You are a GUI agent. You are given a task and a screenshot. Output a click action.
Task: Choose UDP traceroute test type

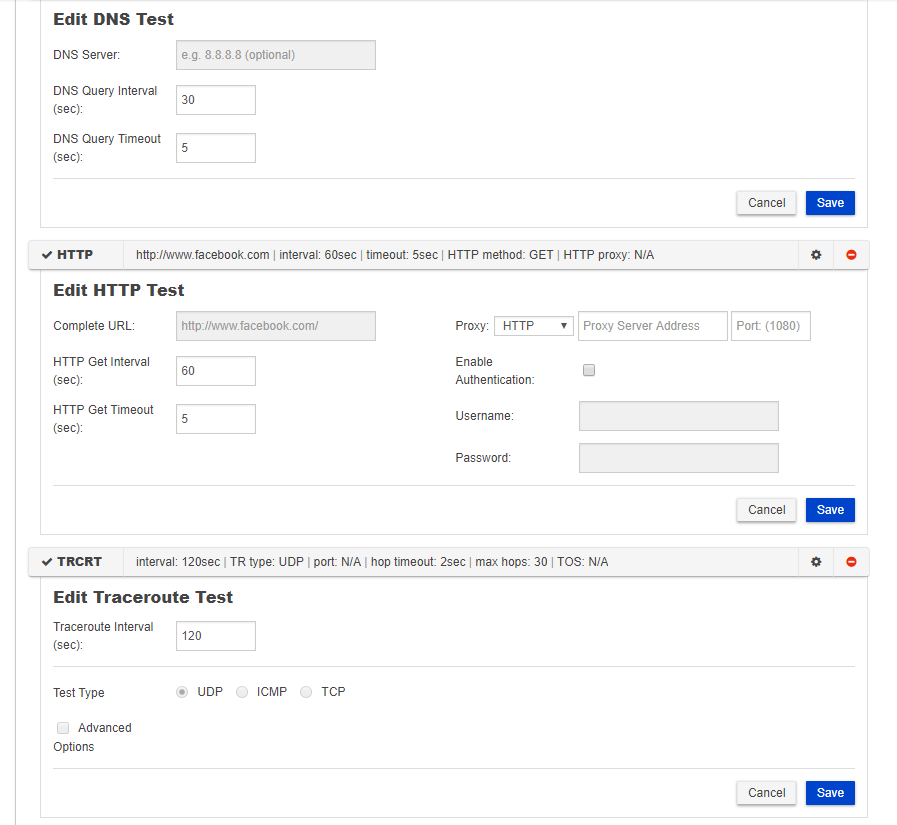182,692
